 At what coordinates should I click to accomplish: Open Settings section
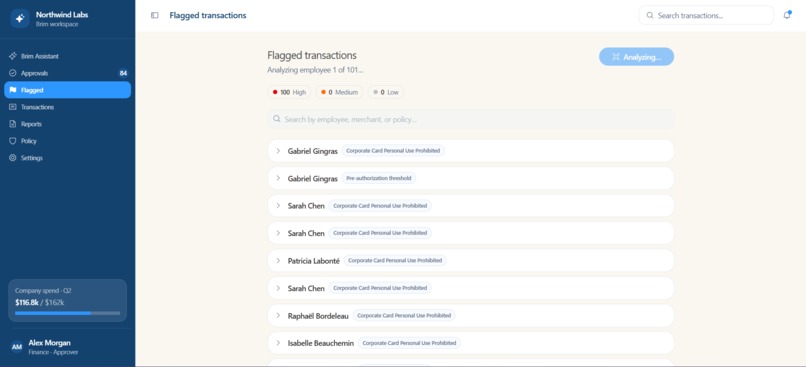(67, 158)
